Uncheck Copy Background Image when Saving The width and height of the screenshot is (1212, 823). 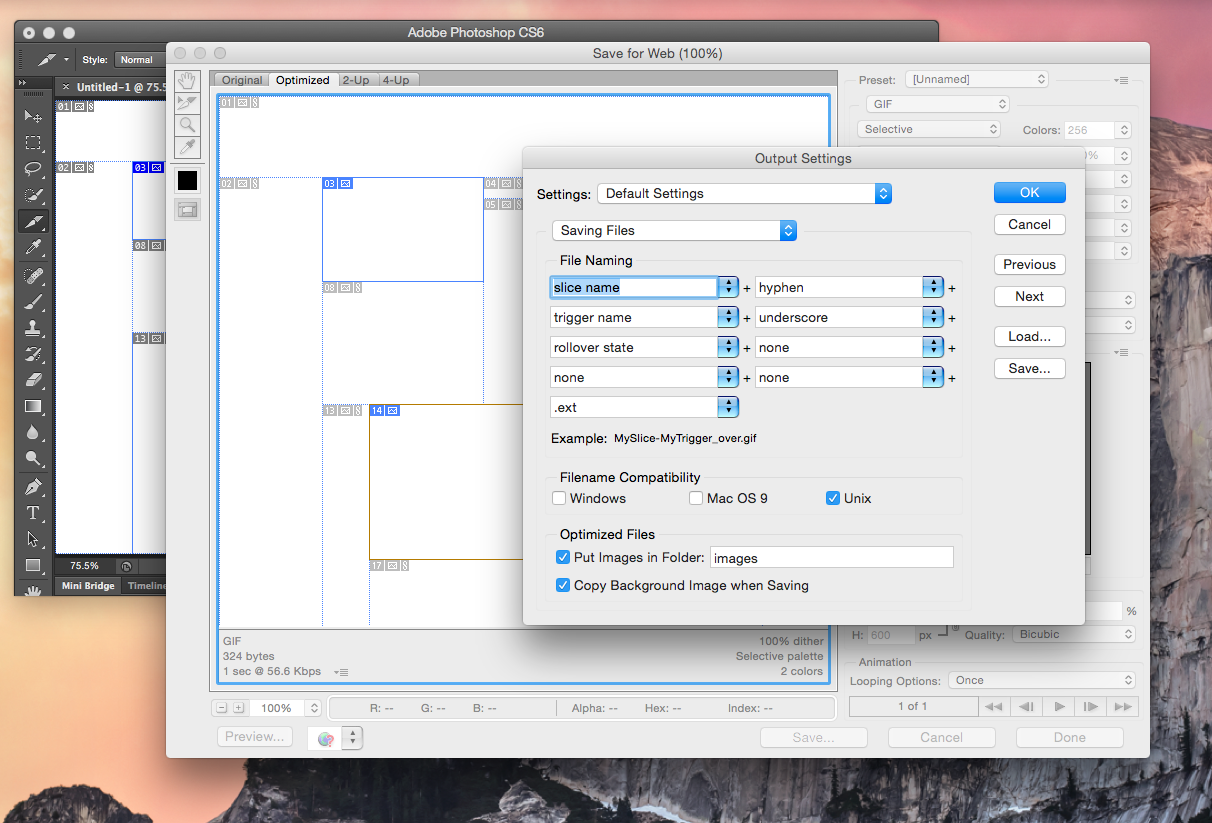click(562, 585)
